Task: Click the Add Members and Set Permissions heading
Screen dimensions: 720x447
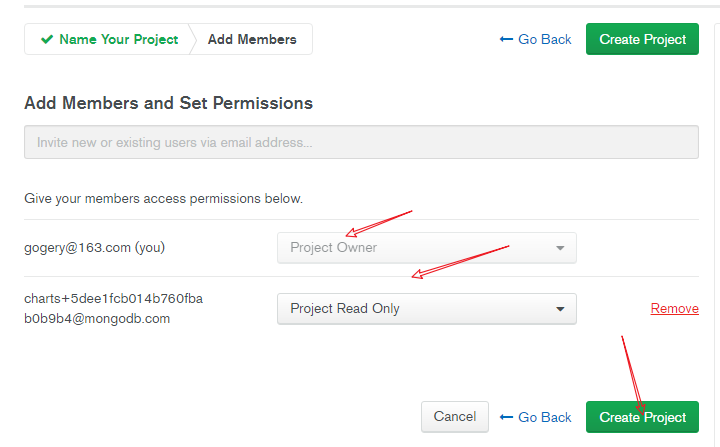Action: 169,103
